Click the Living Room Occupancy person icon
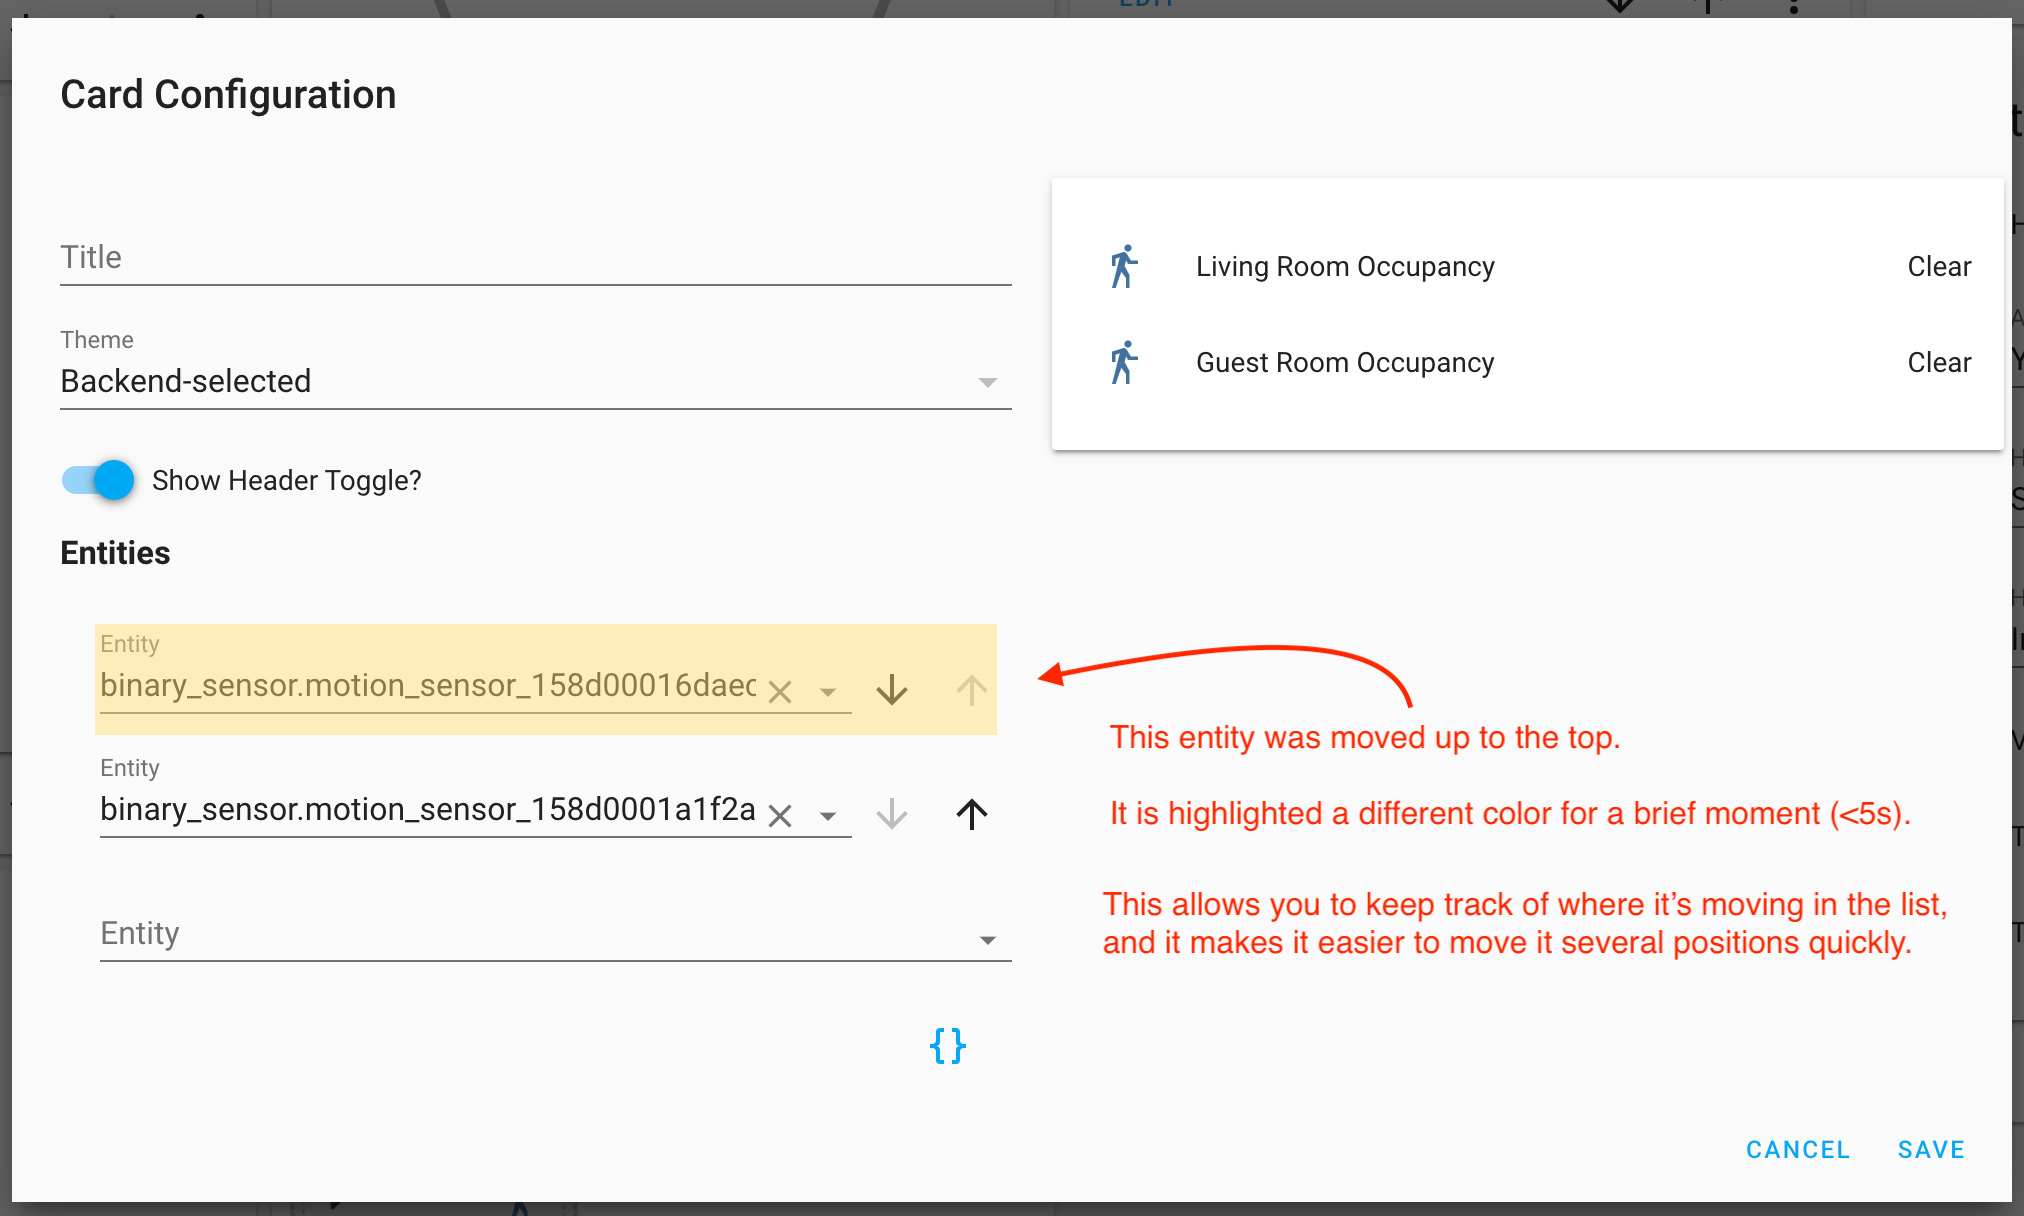The height and width of the screenshot is (1216, 2024). point(1126,265)
